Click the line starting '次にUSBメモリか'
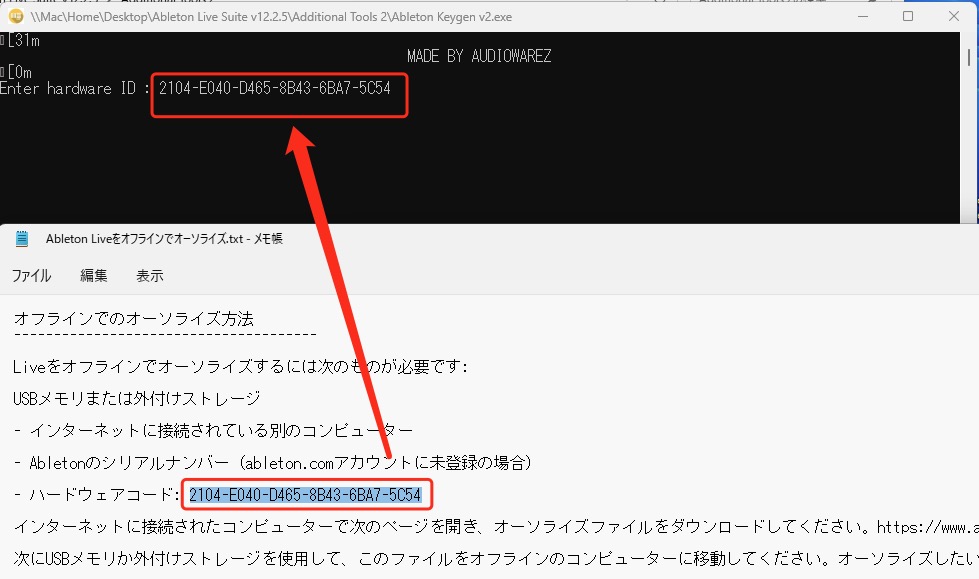The image size is (979, 579). (x=496, y=558)
